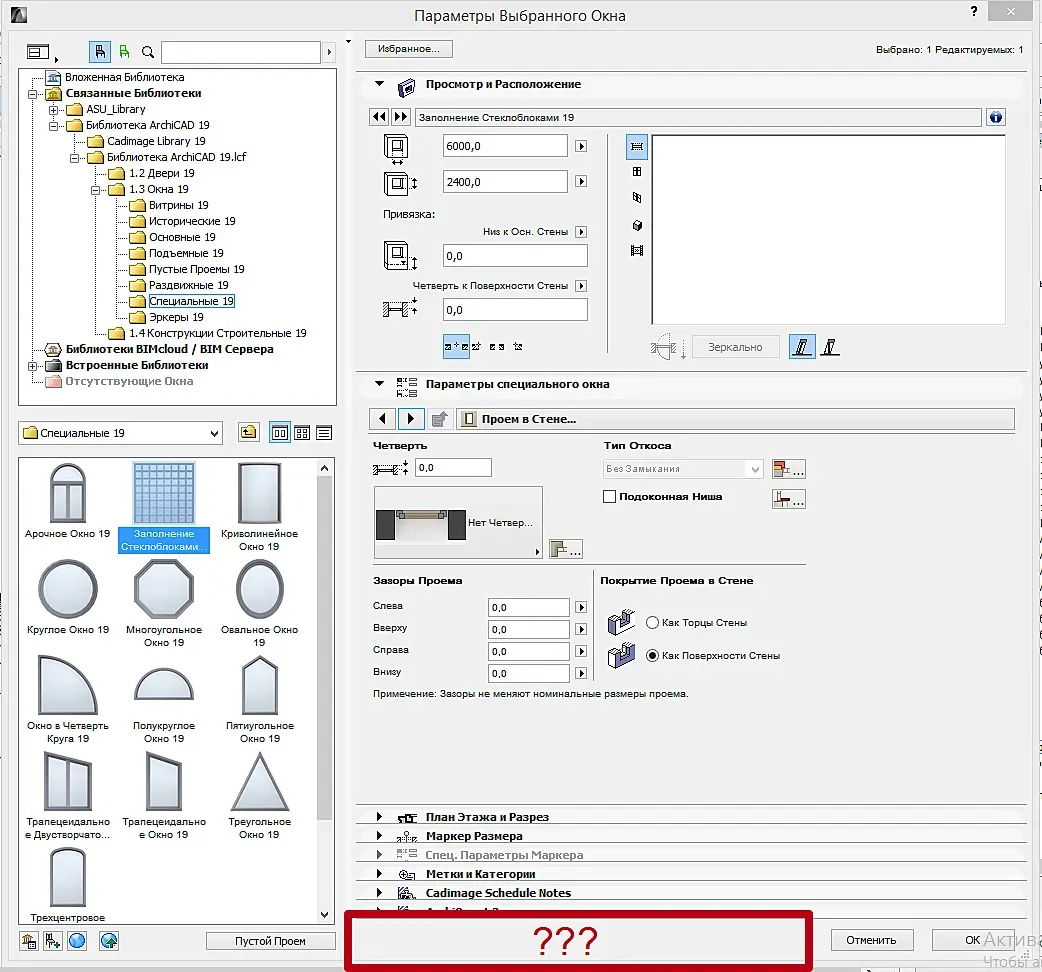Screen dimensions: 1042x972
Task: Click the window width field 6000,0
Action: 505,146
